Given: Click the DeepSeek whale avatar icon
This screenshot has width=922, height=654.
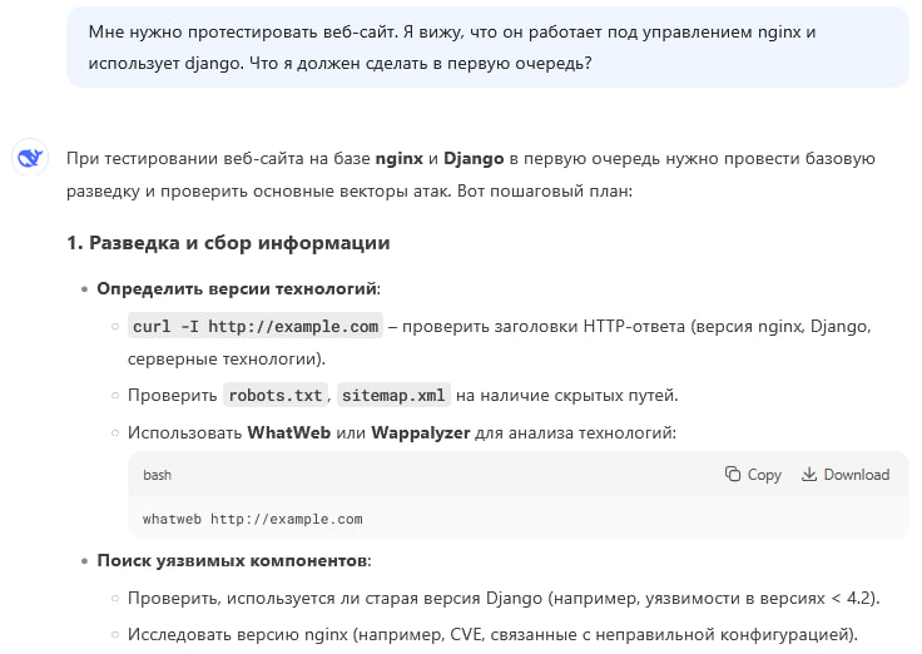Looking at the screenshot, I should [x=30, y=158].
